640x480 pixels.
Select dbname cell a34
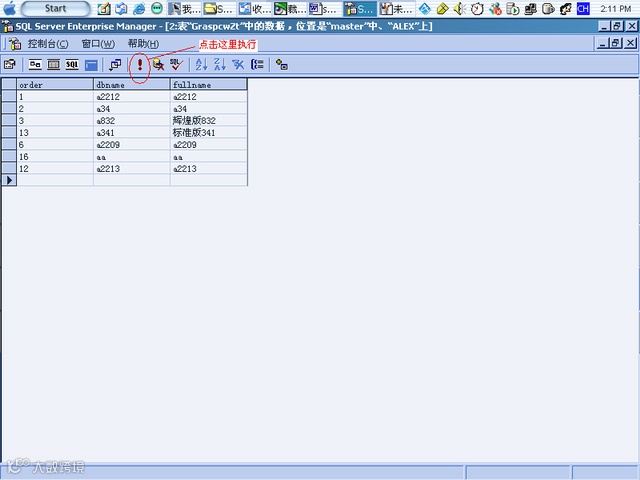(131, 109)
